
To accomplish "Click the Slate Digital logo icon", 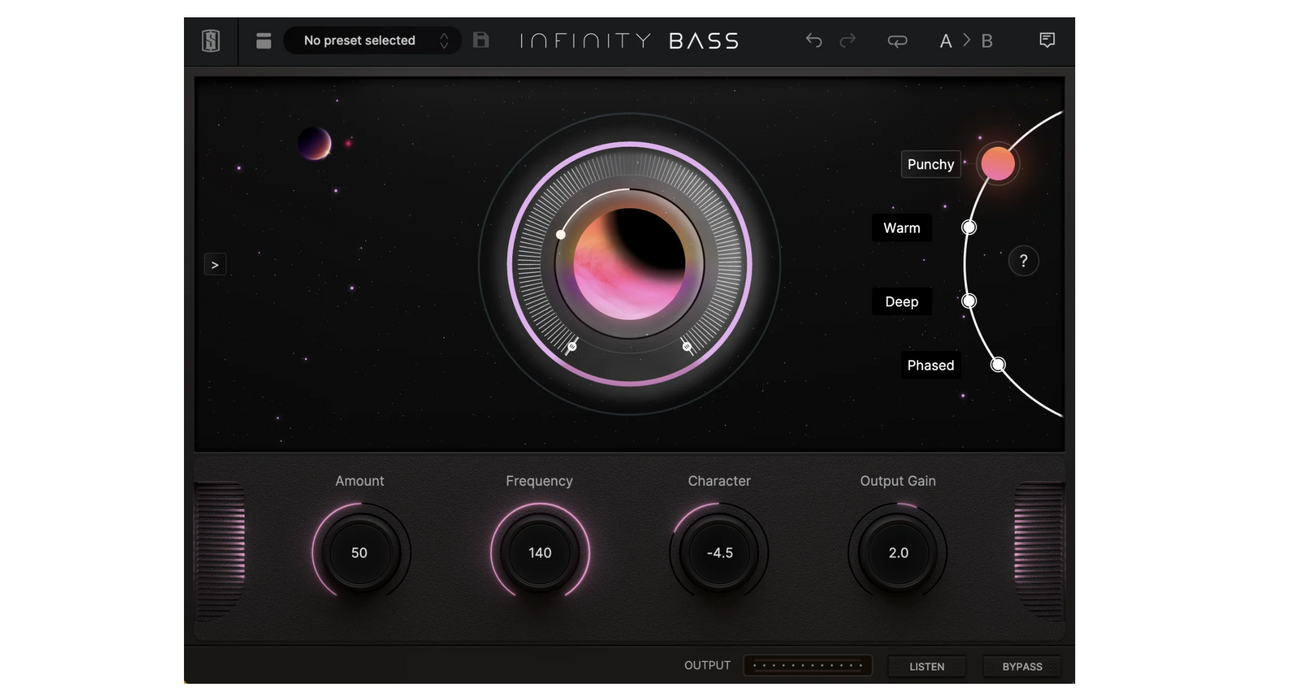I will coord(211,41).
